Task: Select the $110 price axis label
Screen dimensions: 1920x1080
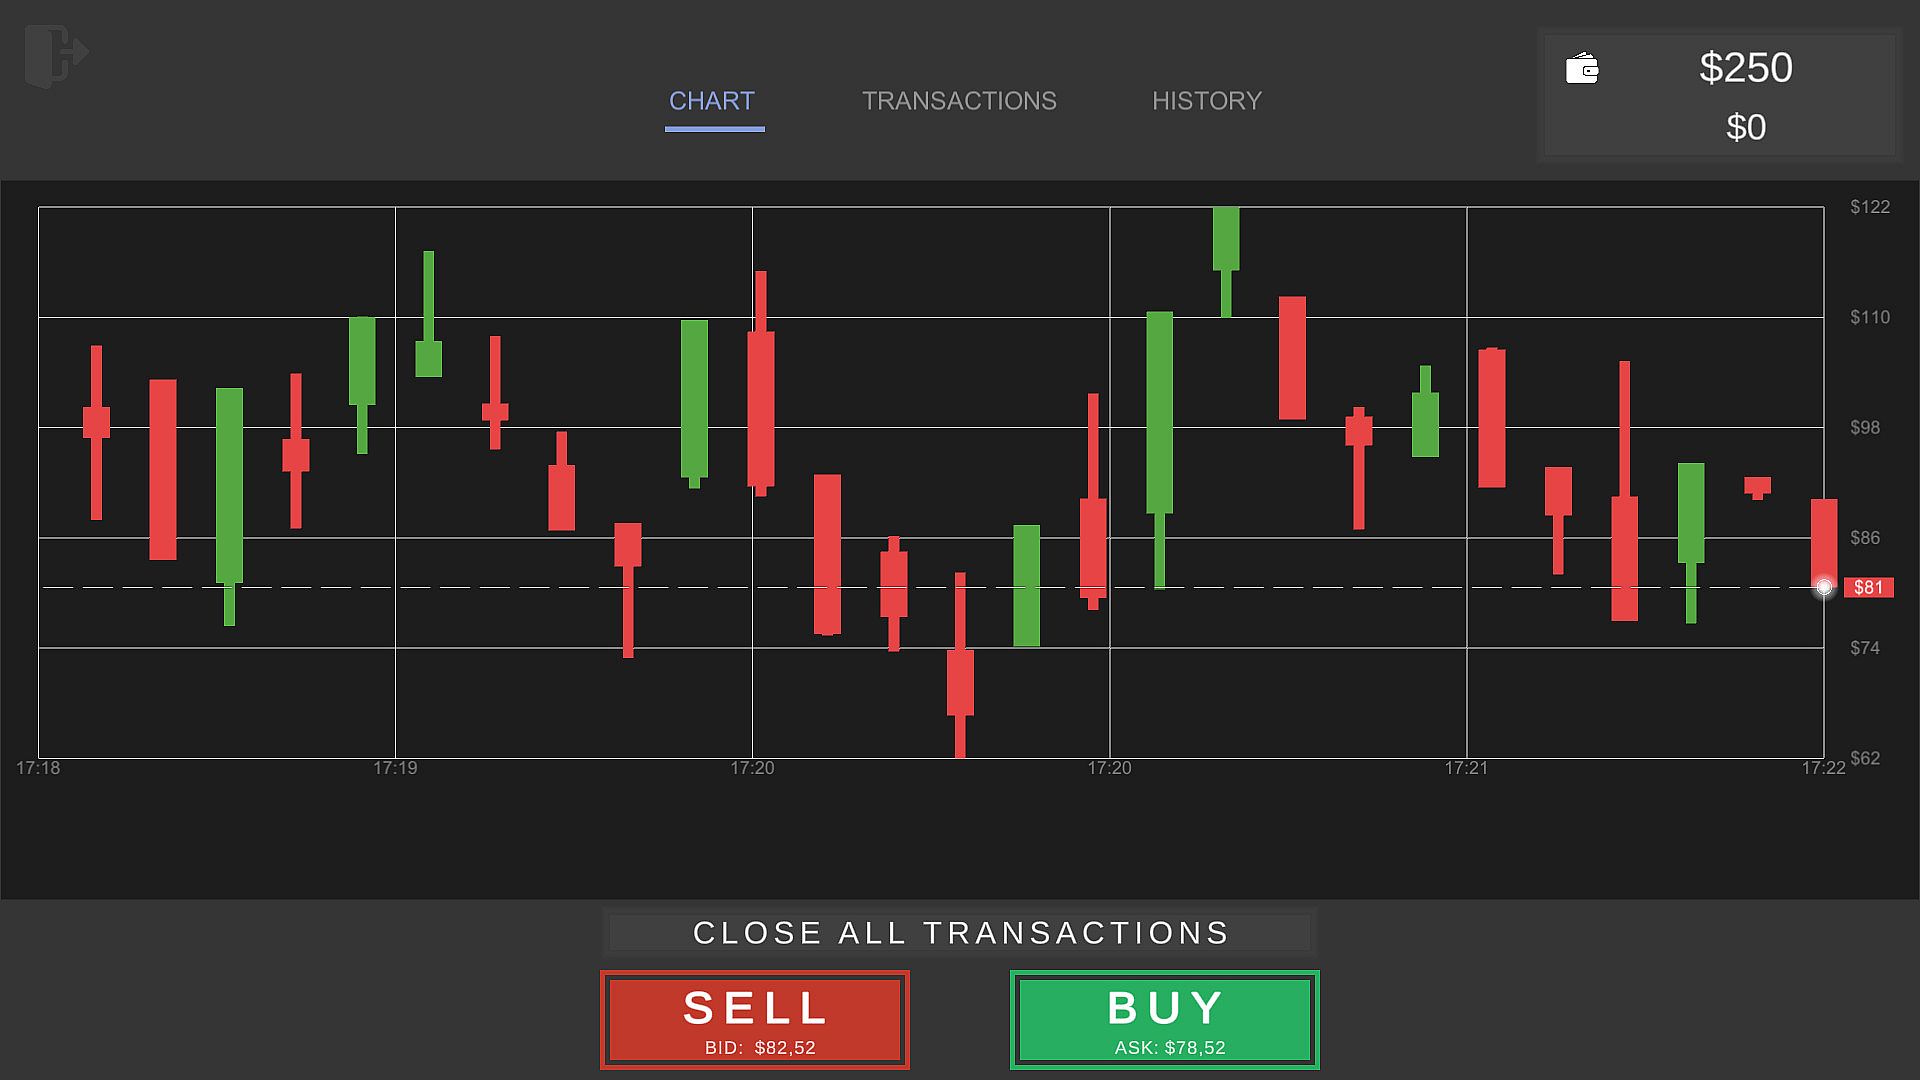Action: coord(1870,317)
